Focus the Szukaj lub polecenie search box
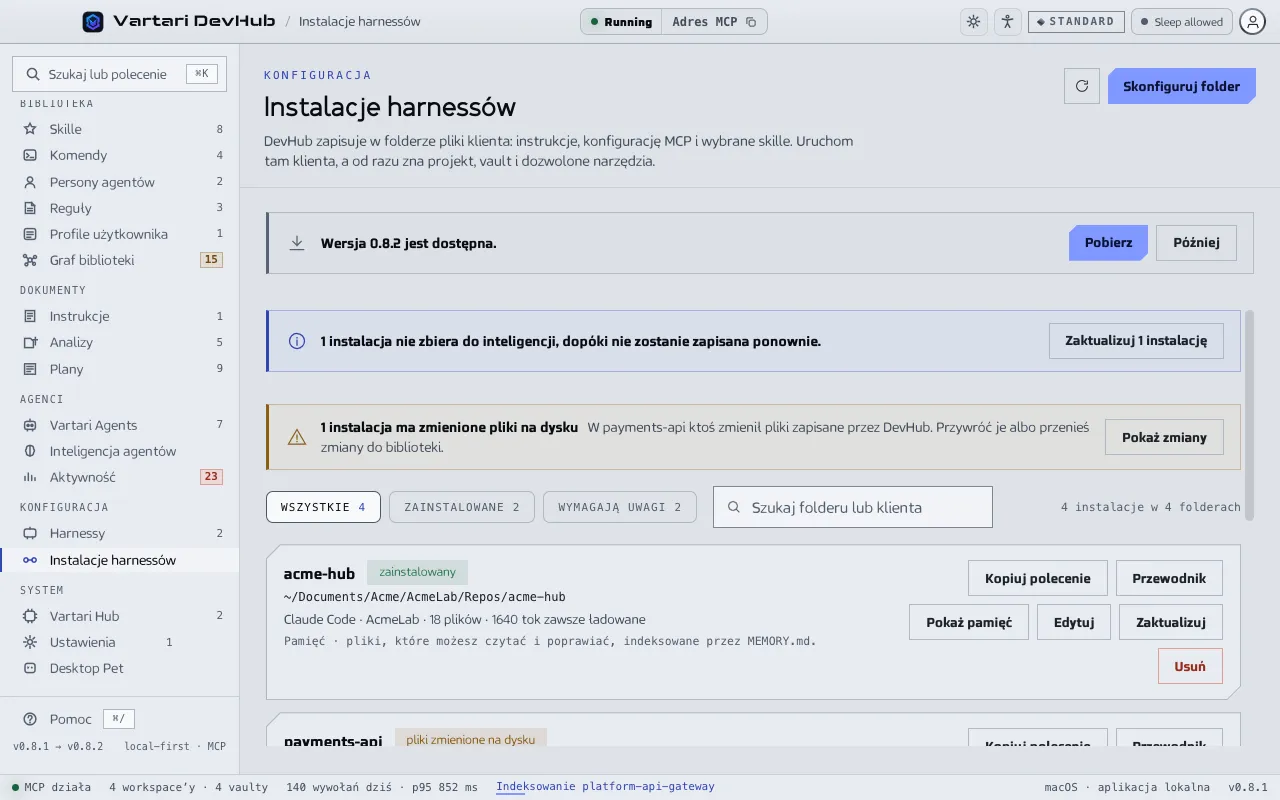Viewport: 1280px width, 800px height. coord(120,74)
